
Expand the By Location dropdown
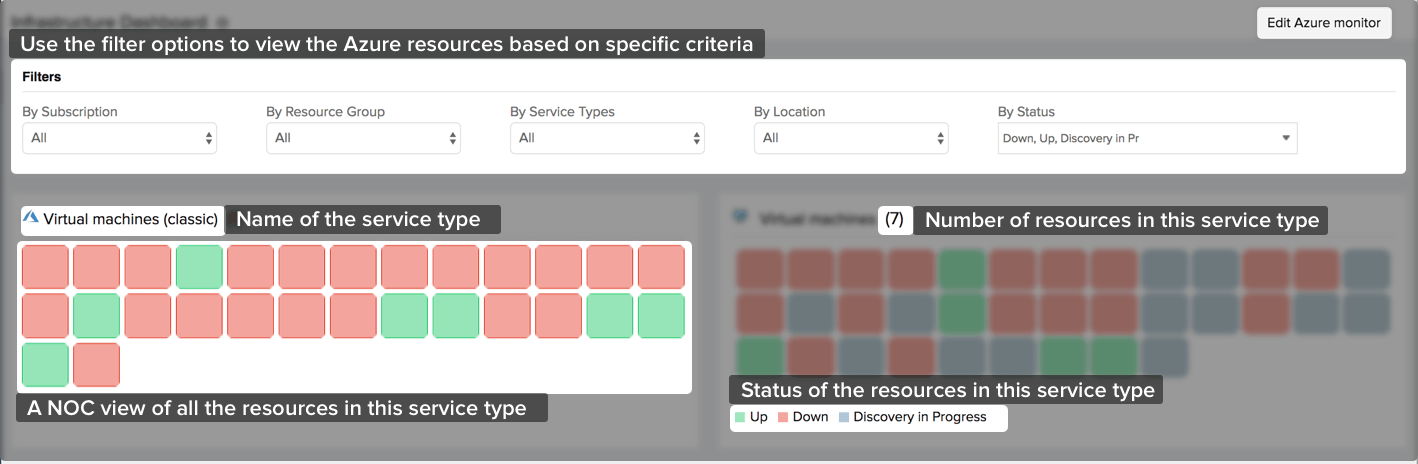pos(851,138)
